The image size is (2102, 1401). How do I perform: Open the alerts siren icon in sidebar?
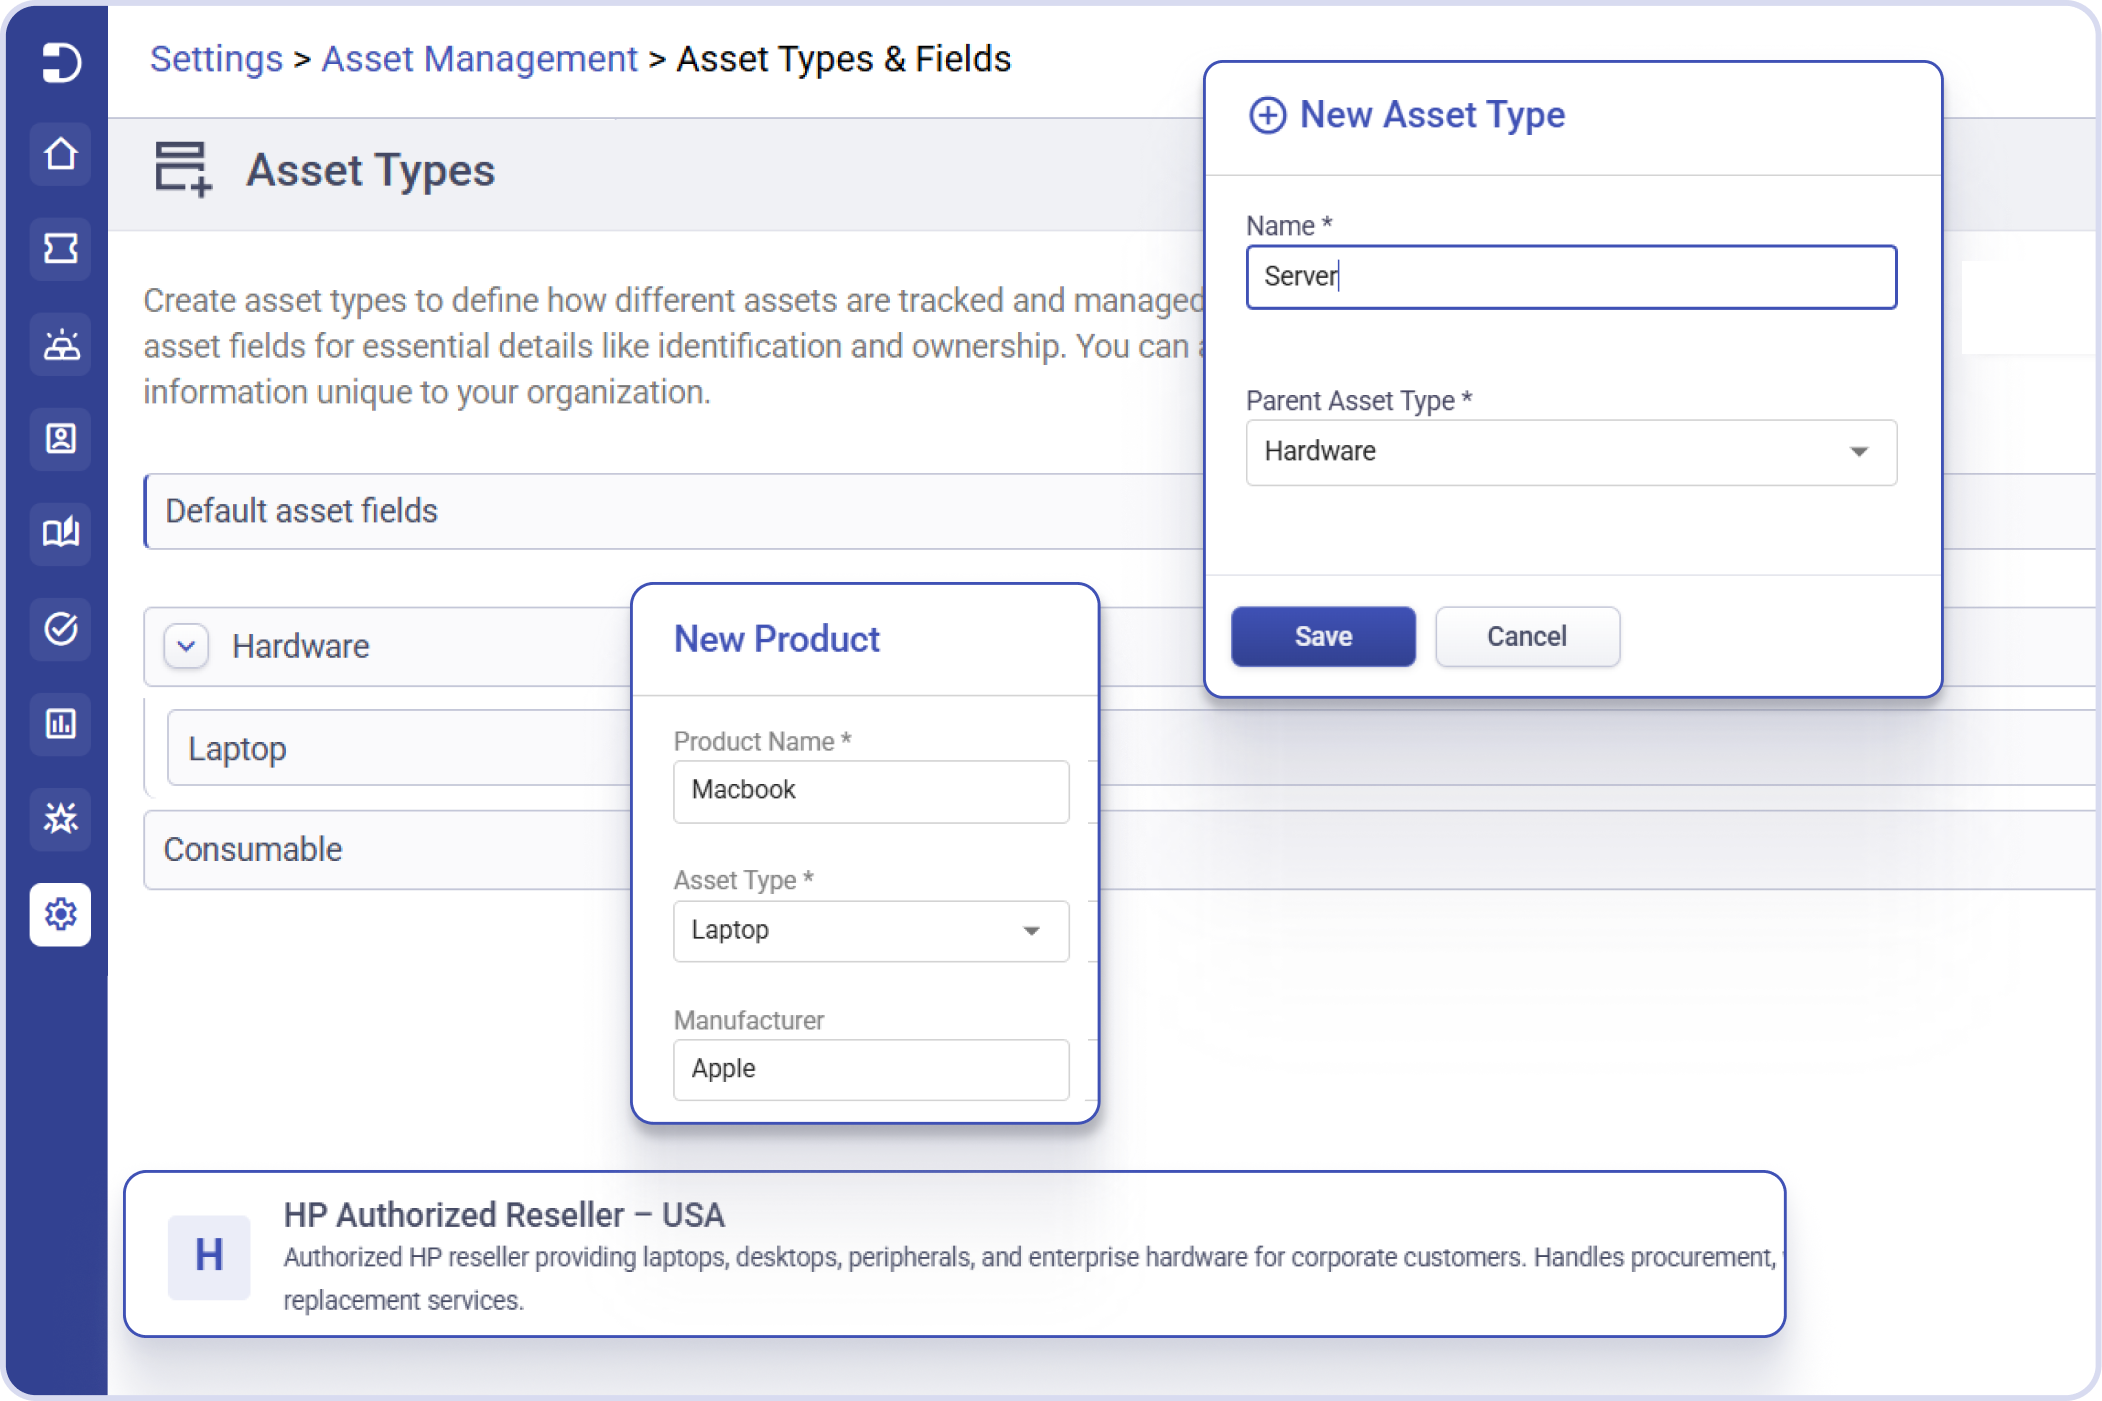coord(61,344)
